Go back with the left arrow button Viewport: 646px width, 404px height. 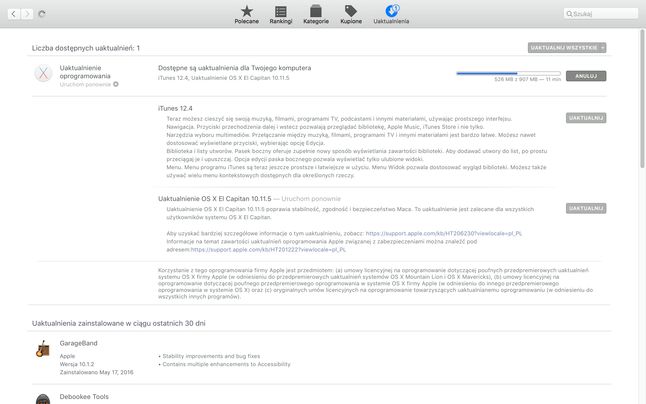[14, 14]
